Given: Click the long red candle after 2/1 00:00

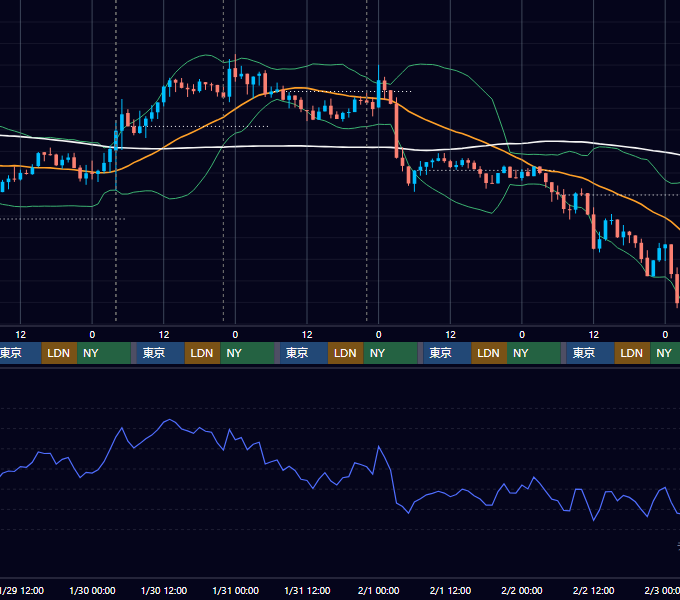Looking at the screenshot, I should click(x=396, y=128).
